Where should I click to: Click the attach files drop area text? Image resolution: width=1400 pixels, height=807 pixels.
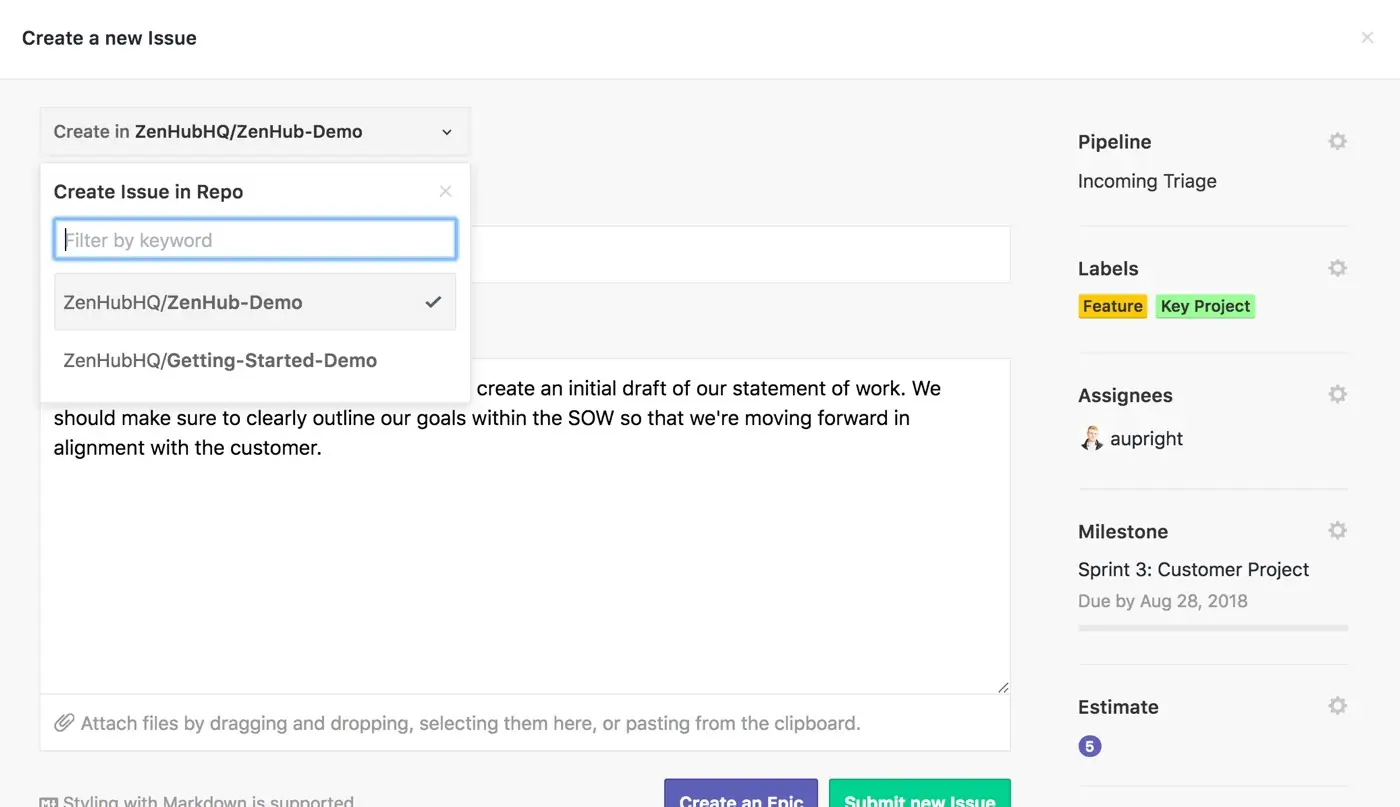[x=470, y=723]
